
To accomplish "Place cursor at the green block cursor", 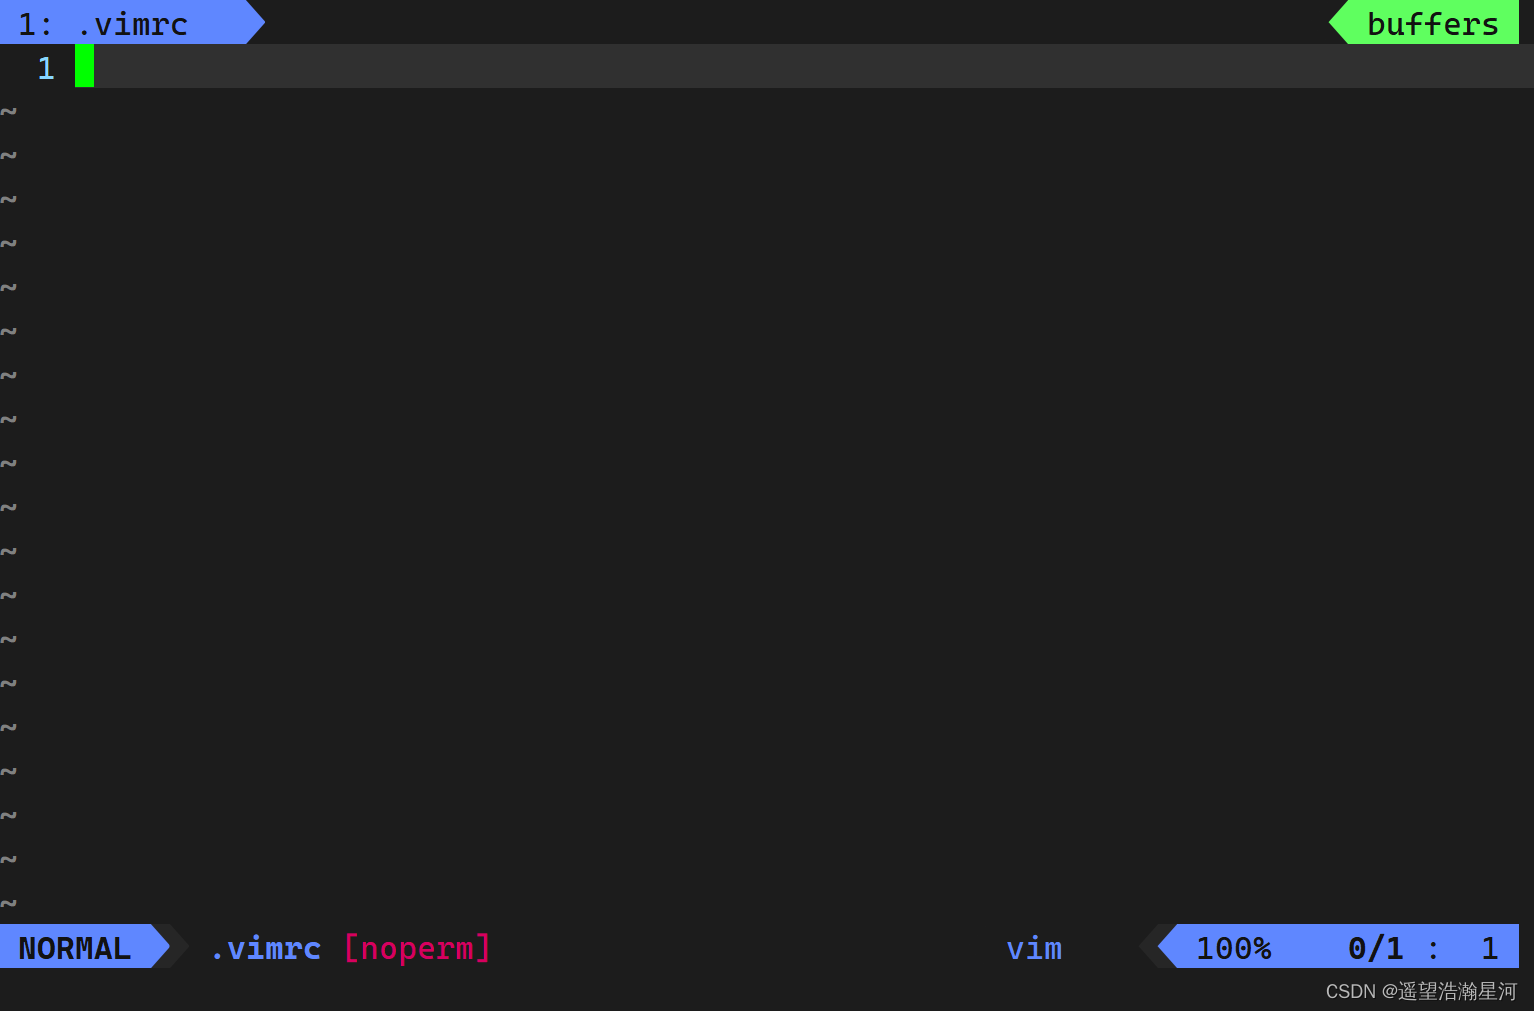I will click(x=85, y=66).
